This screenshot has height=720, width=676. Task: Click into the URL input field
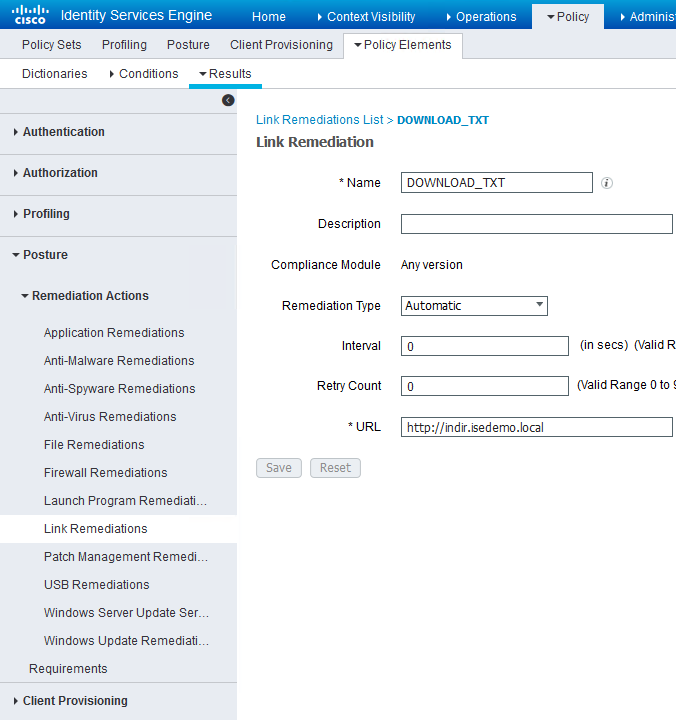(x=538, y=427)
